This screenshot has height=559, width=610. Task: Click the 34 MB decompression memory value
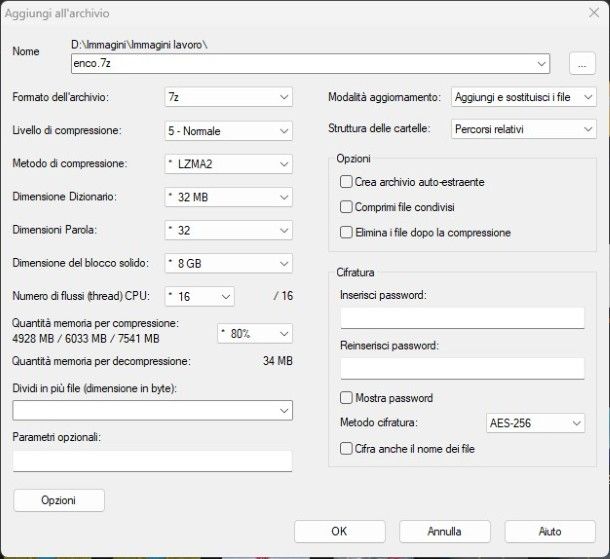277,361
